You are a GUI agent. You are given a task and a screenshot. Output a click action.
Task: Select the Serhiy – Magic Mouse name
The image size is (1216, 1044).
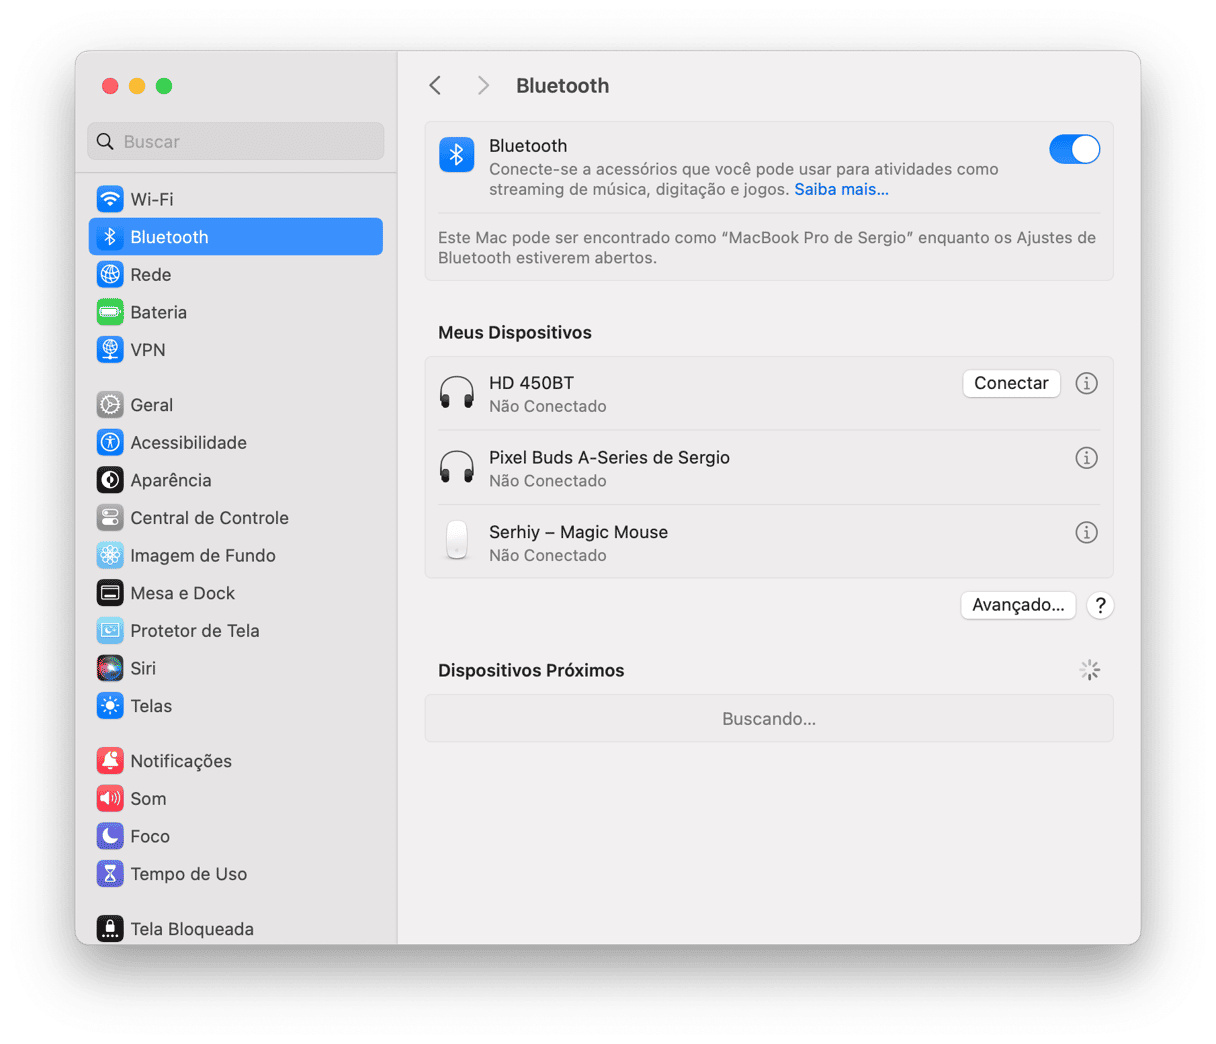578,532
